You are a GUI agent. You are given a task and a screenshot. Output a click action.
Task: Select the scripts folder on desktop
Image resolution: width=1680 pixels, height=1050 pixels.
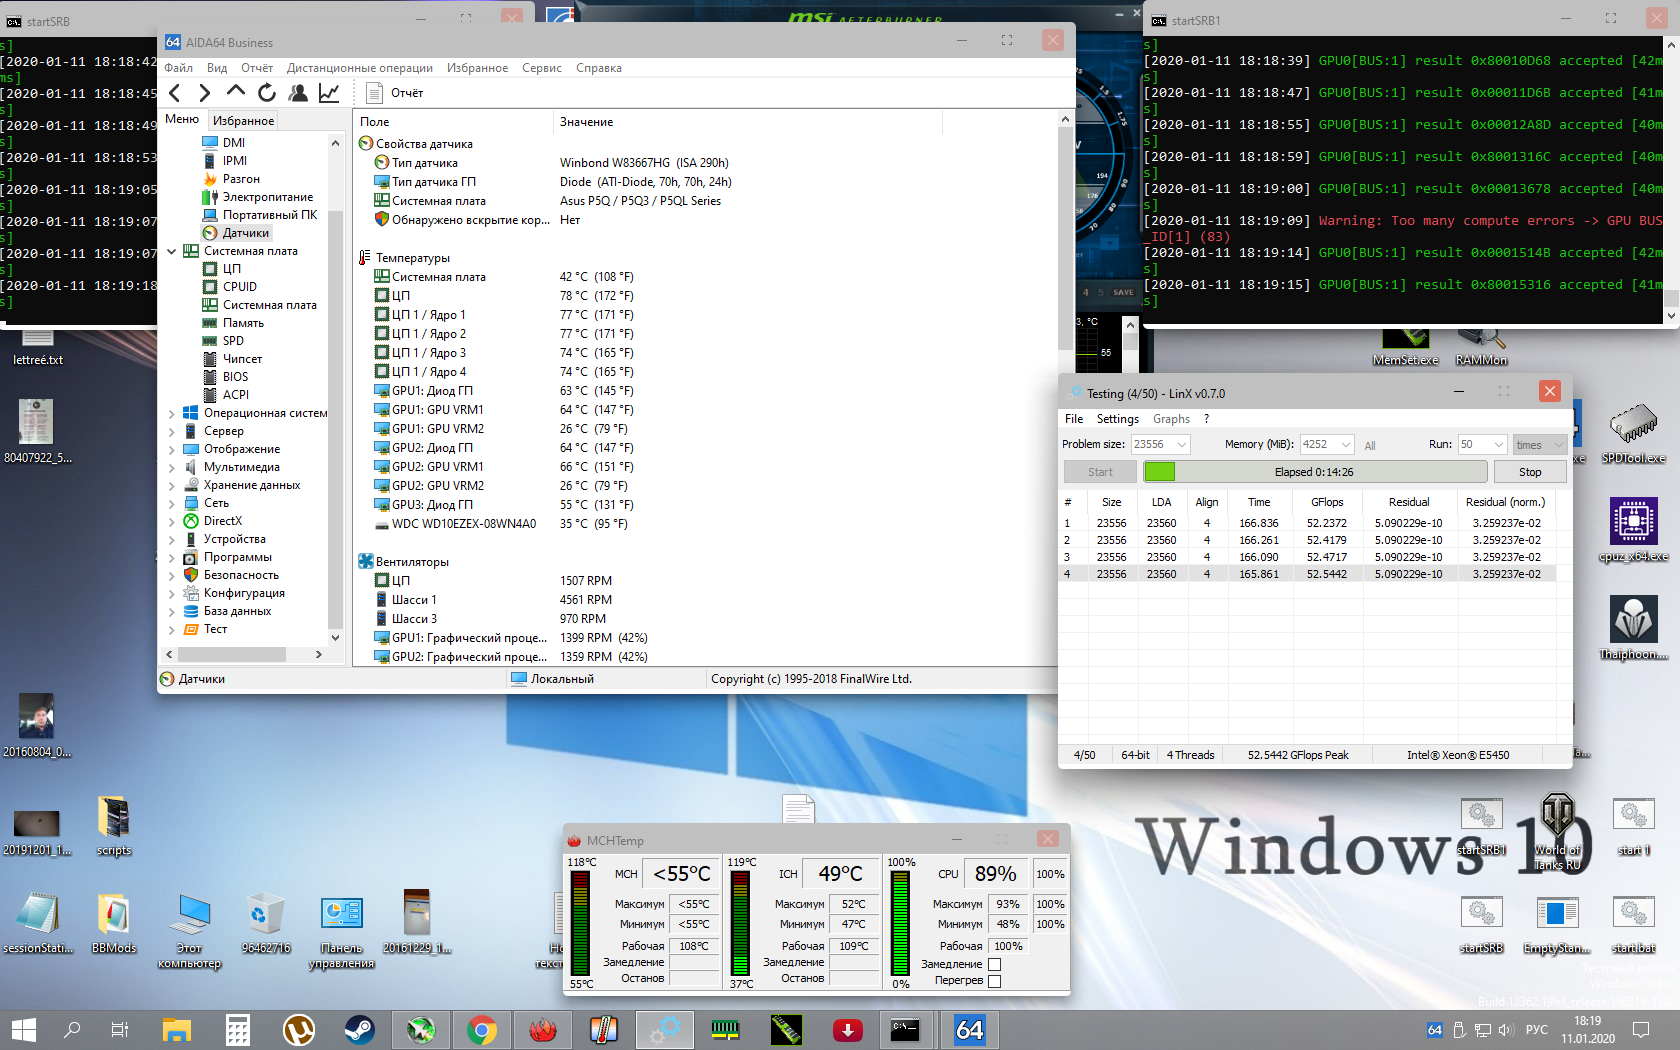coord(114,826)
